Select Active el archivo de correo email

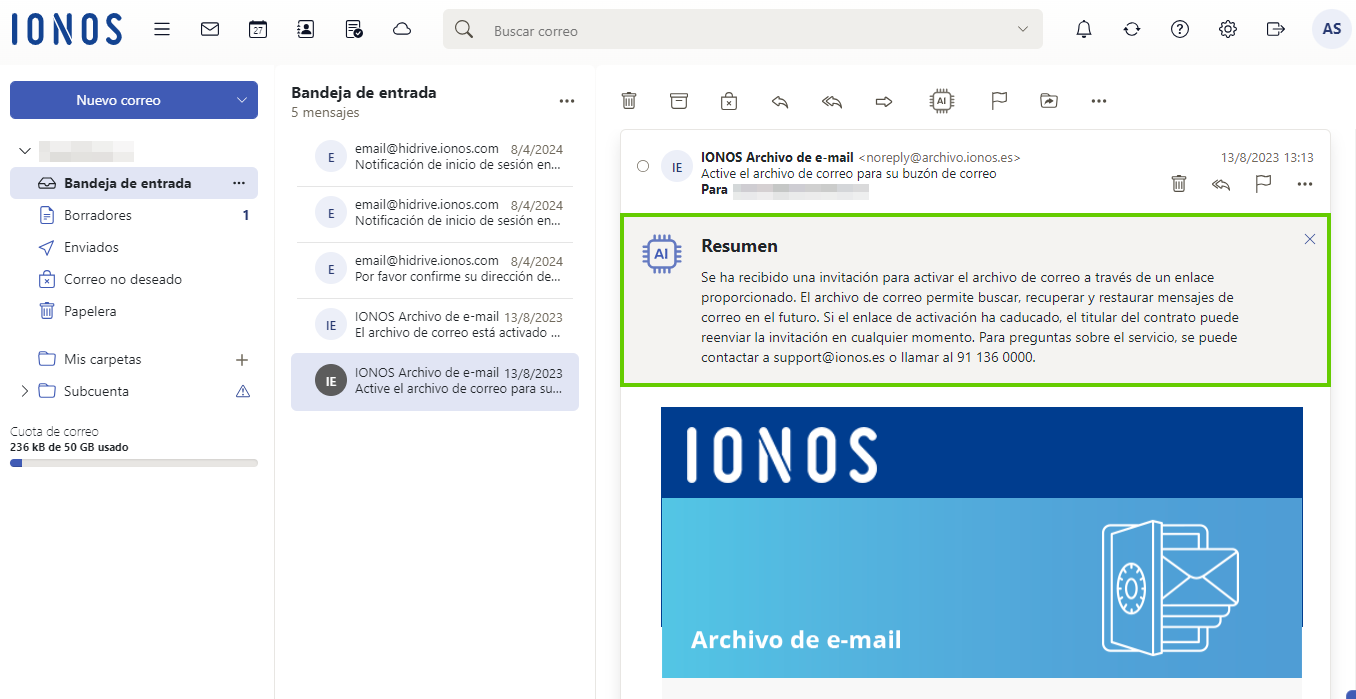tap(435, 381)
